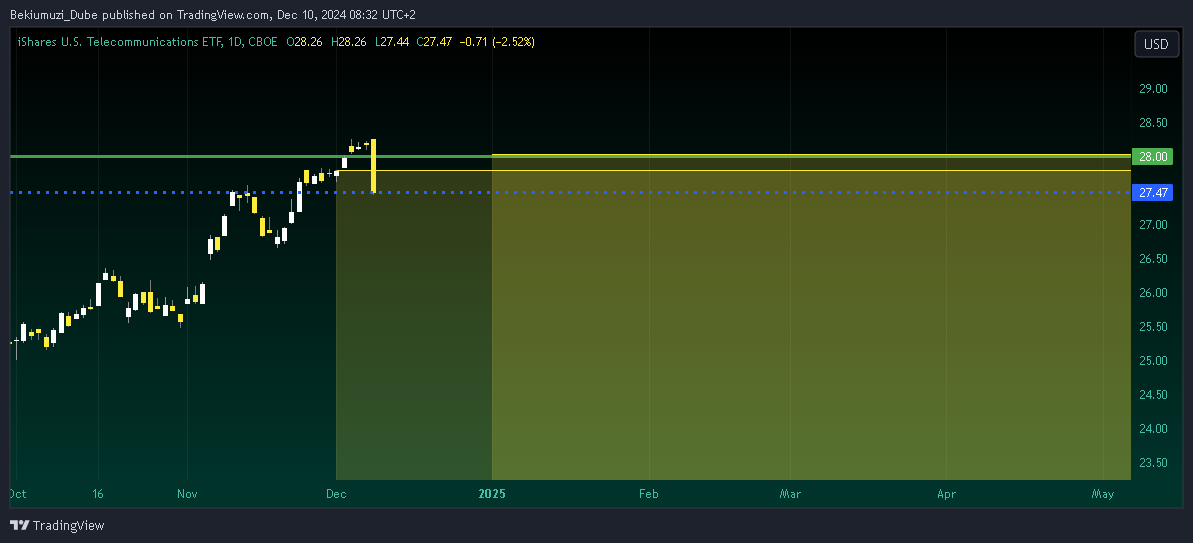Click the Apr time axis label
Viewport: 1193px width, 543px height.
tap(946, 494)
